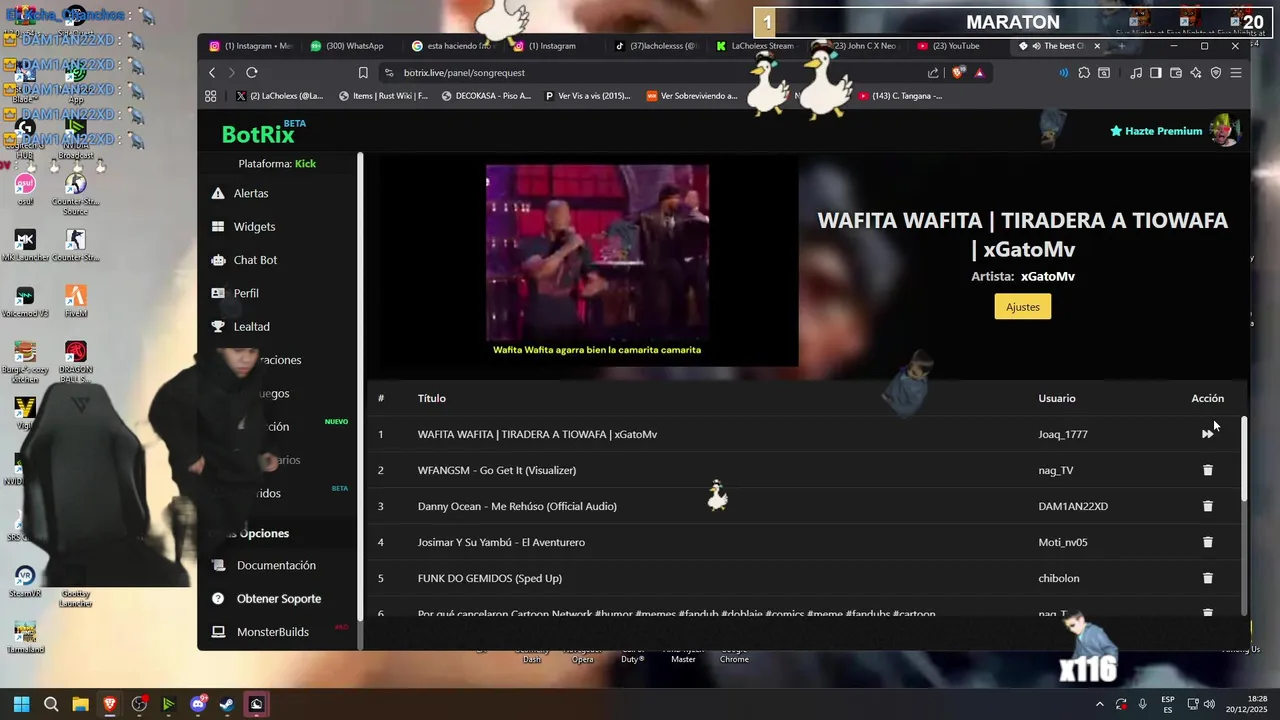Click the Ajustes button
Viewport: 1280px width, 720px height.
[x=1022, y=307]
